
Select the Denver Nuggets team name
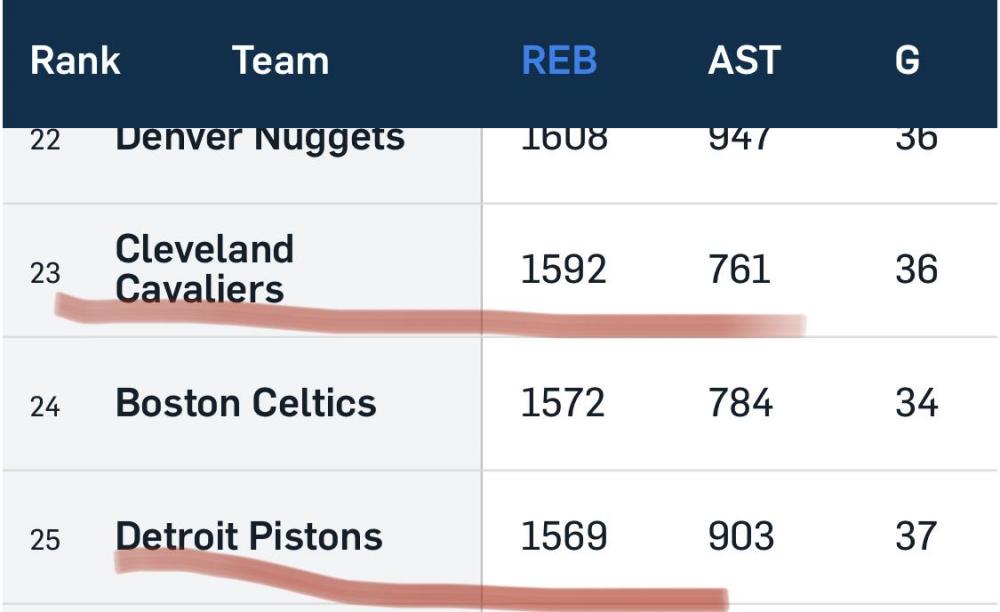point(260,140)
